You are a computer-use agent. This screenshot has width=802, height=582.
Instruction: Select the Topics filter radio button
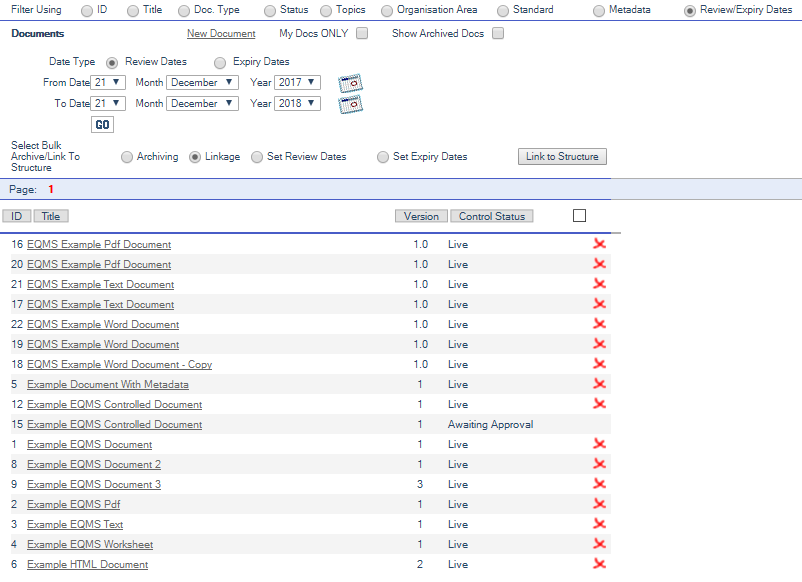tap(326, 11)
